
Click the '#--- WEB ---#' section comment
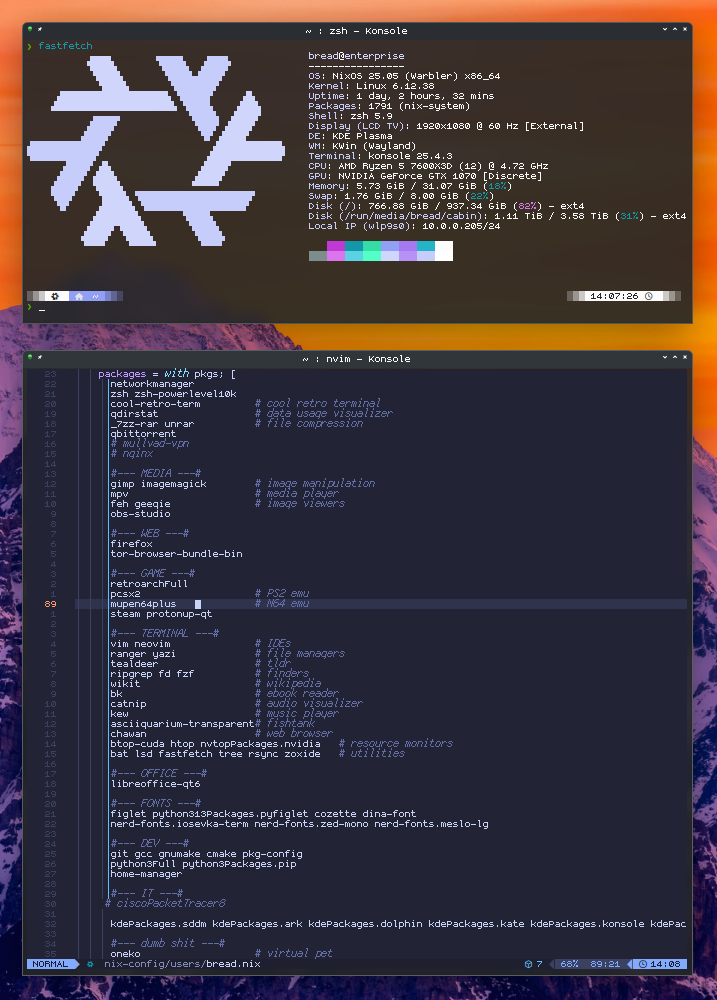coord(149,533)
